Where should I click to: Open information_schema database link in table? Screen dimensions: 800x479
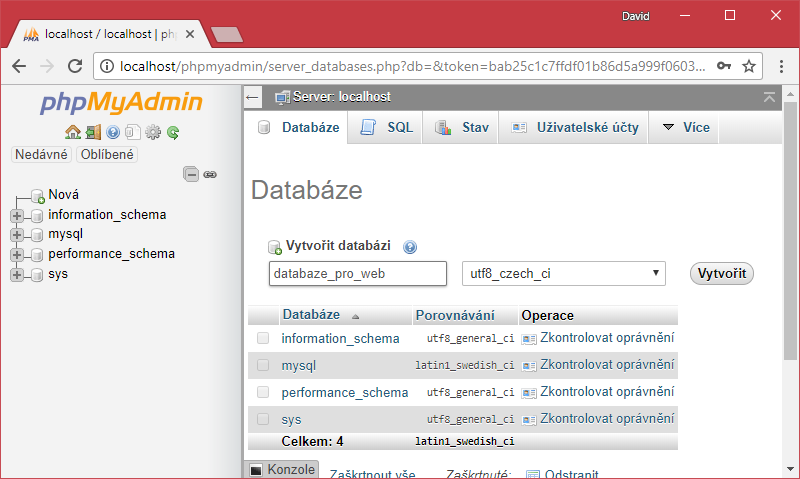pos(340,339)
